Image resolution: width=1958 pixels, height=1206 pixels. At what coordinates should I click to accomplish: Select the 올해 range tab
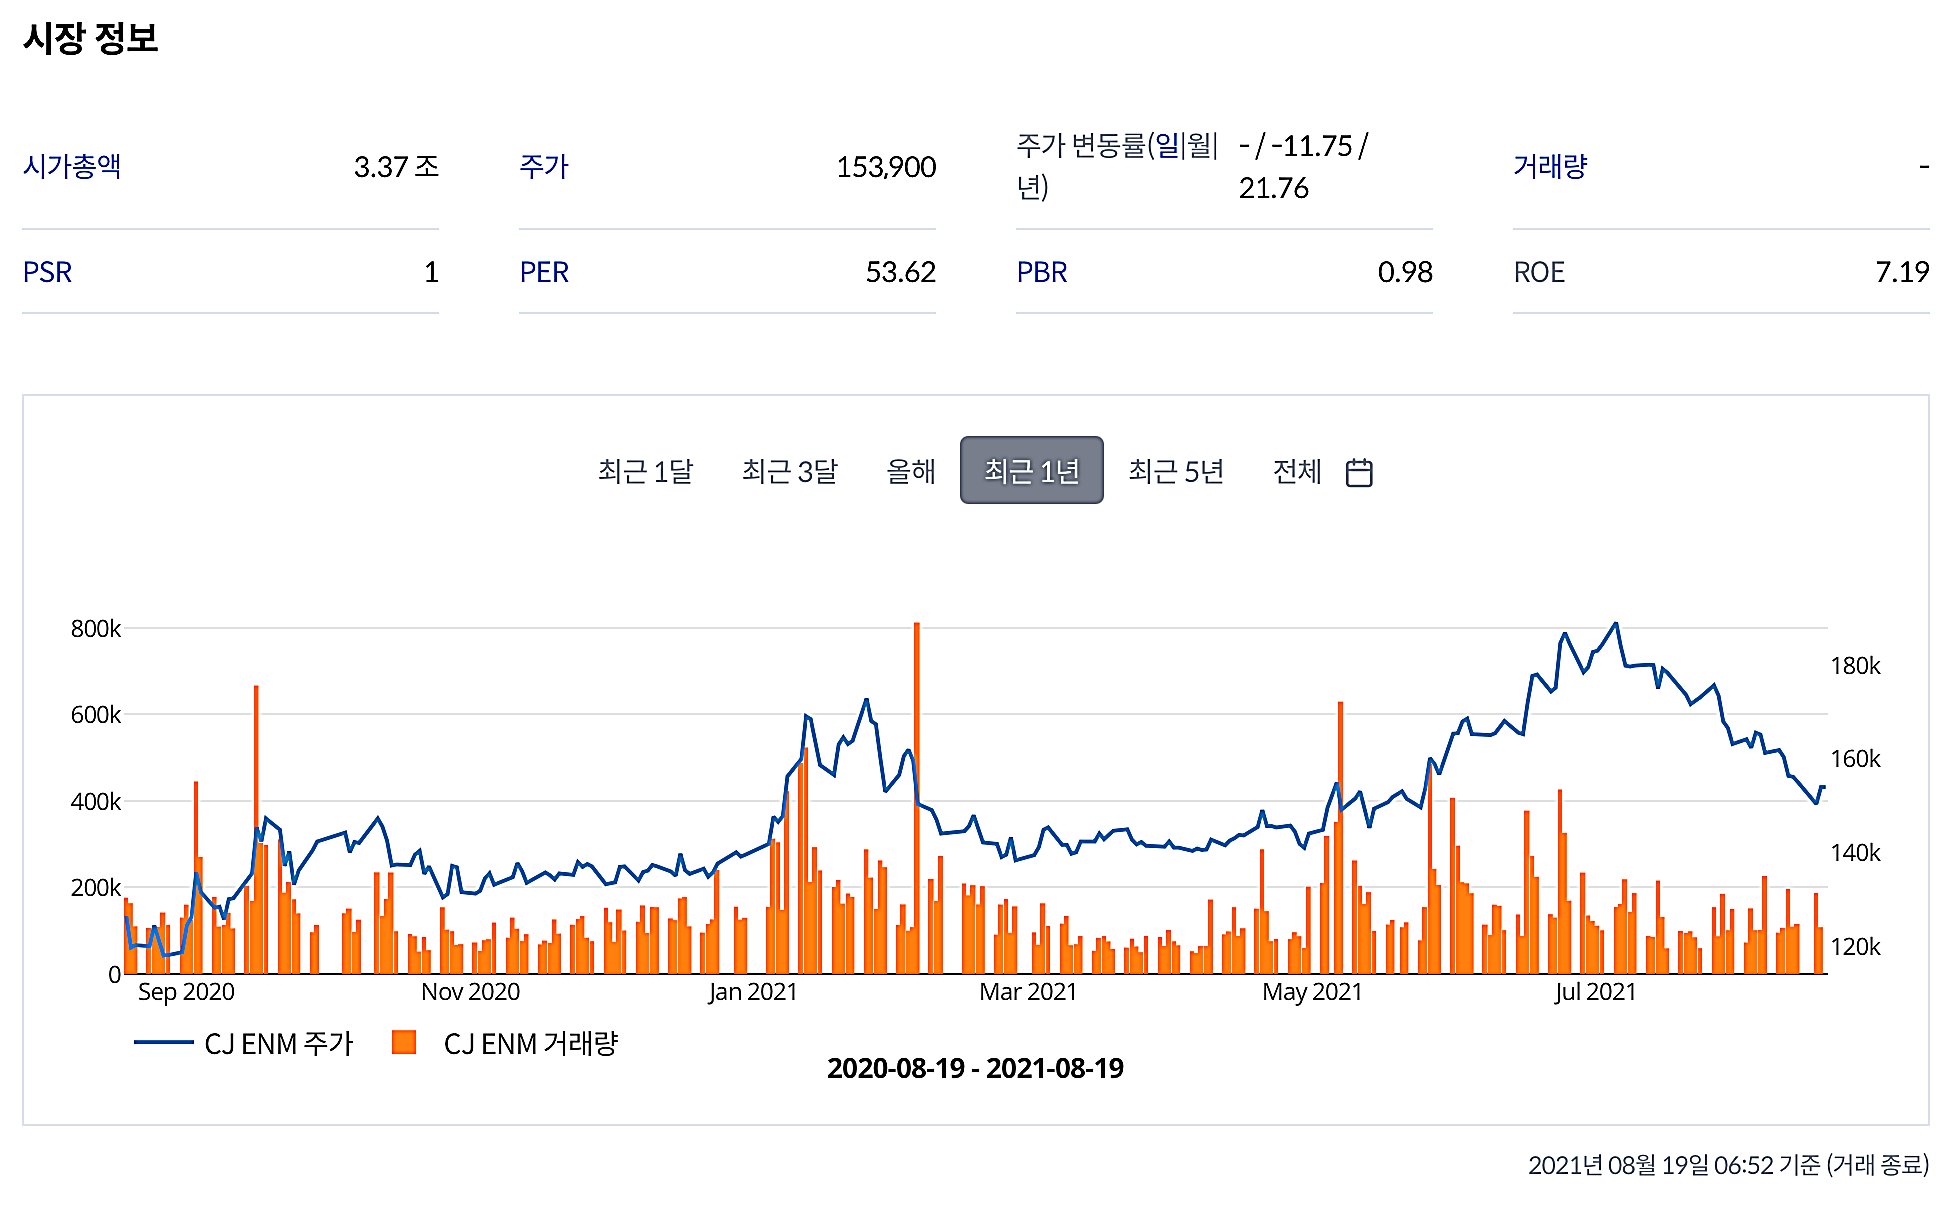910,471
